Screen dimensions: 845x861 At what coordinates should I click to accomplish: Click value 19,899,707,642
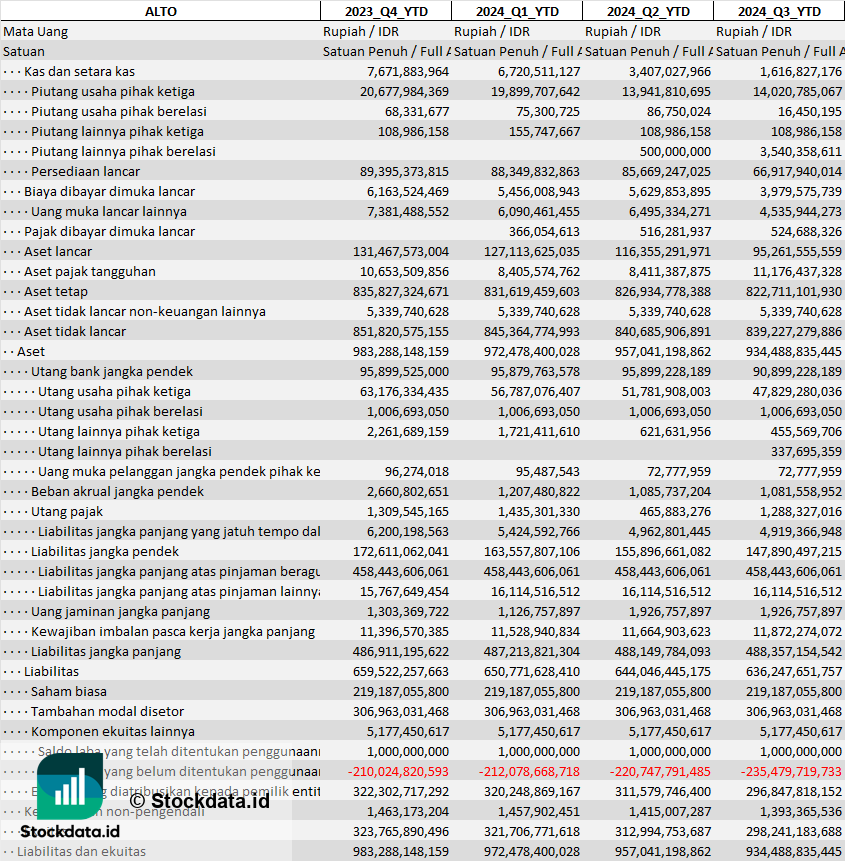point(535,91)
